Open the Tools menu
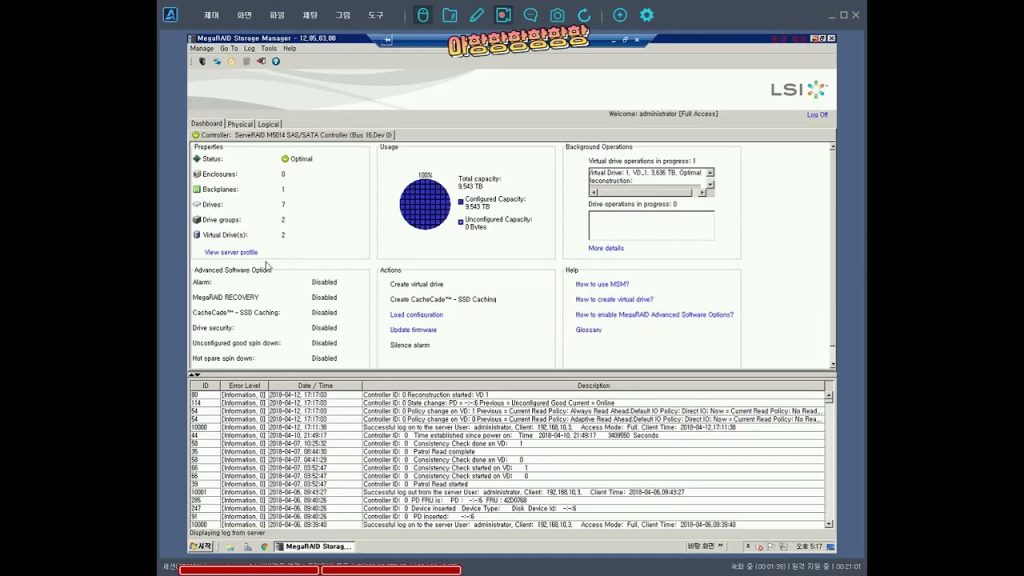The image size is (1024, 576). pos(269,48)
